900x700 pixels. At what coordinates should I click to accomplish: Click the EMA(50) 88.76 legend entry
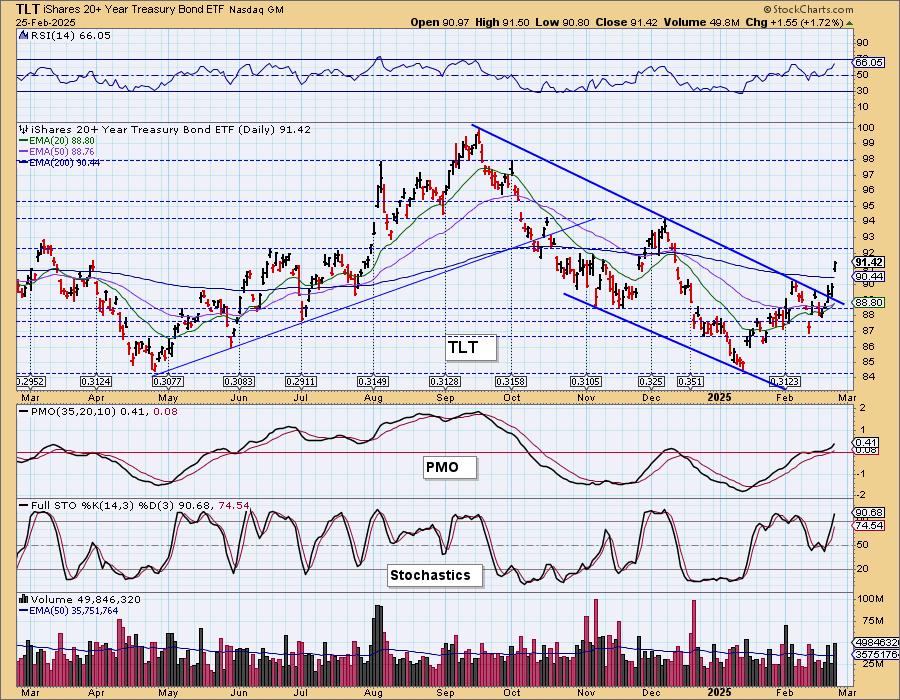(x=61, y=151)
